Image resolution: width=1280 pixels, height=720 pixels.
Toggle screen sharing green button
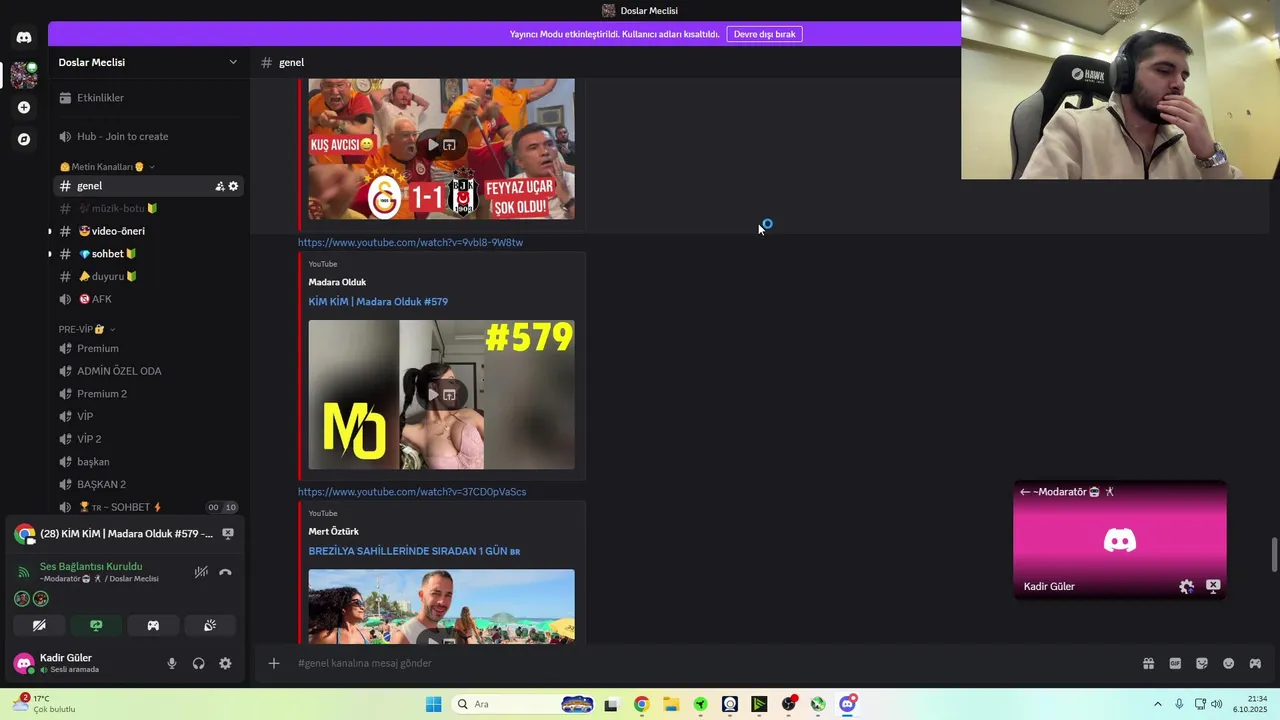pyautogui.click(x=96, y=625)
